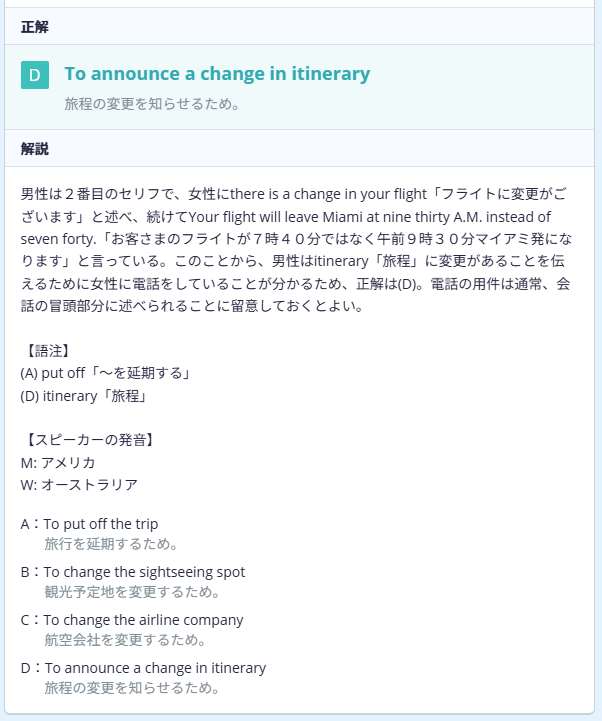Click the 【スピーカーの発音】 label
The width and height of the screenshot is (602, 721).
point(87,440)
